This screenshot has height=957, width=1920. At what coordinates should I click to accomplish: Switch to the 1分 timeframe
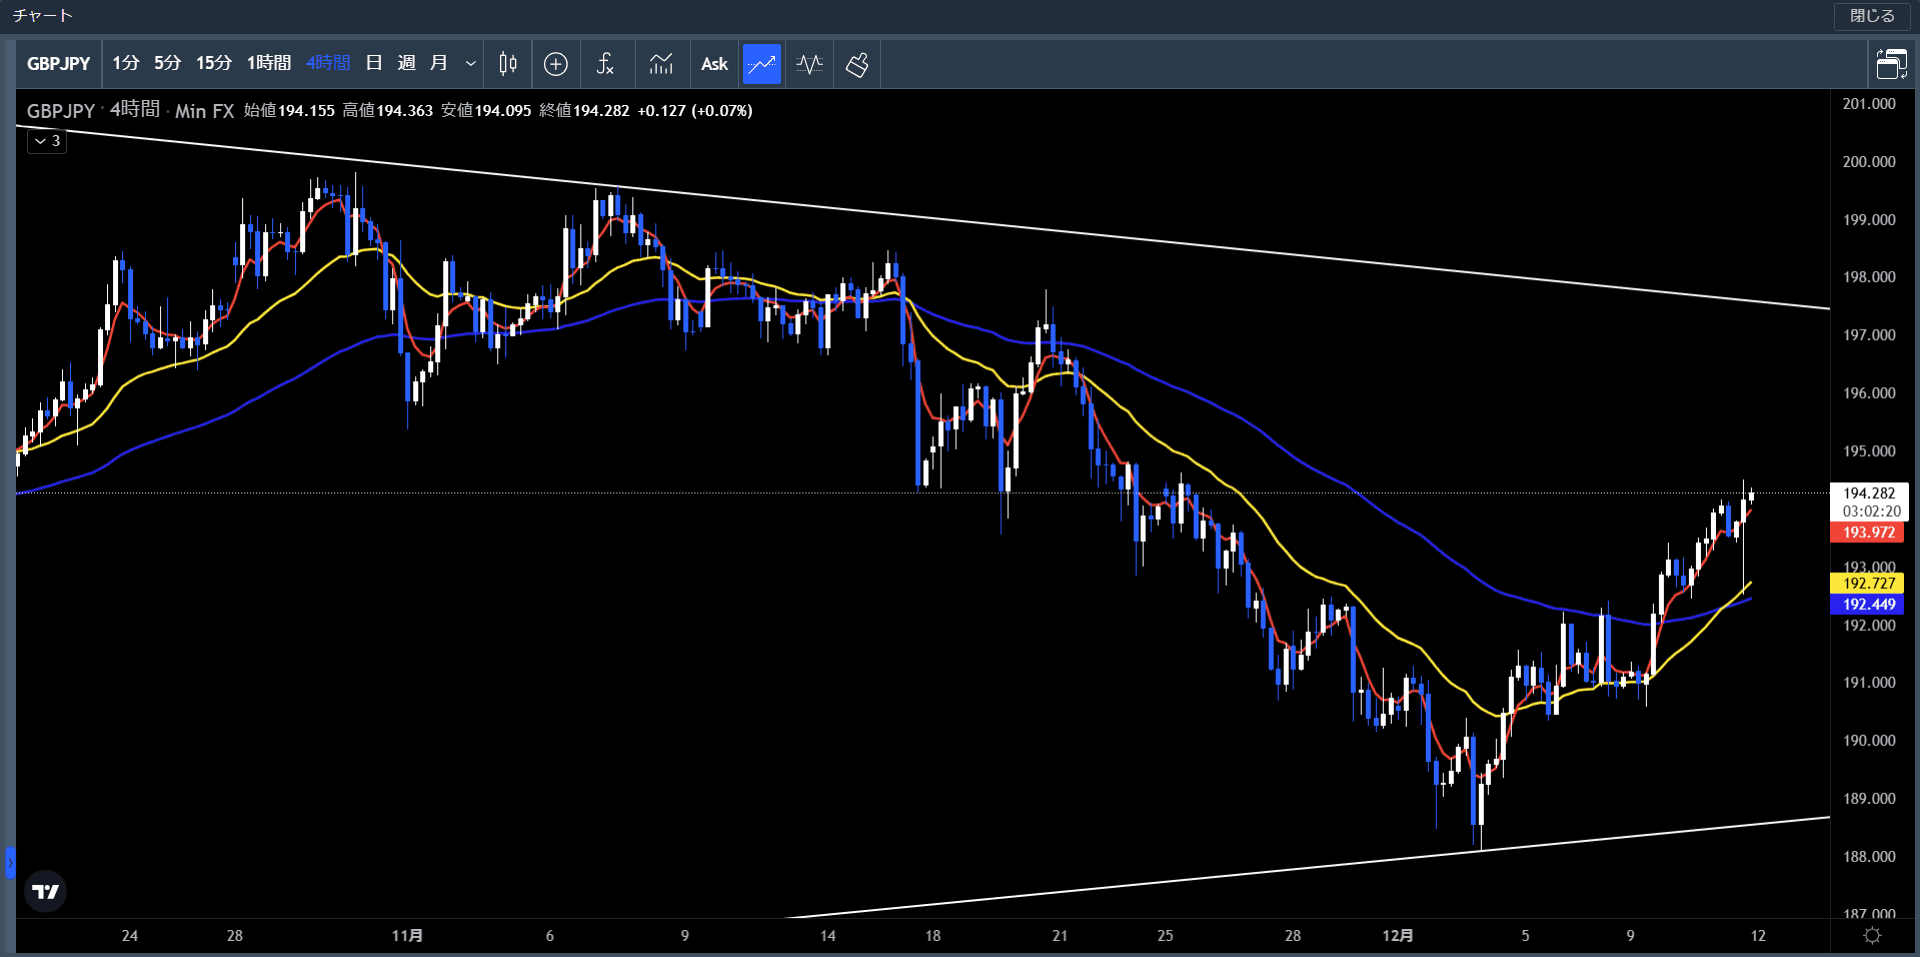pyautogui.click(x=125, y=64)
